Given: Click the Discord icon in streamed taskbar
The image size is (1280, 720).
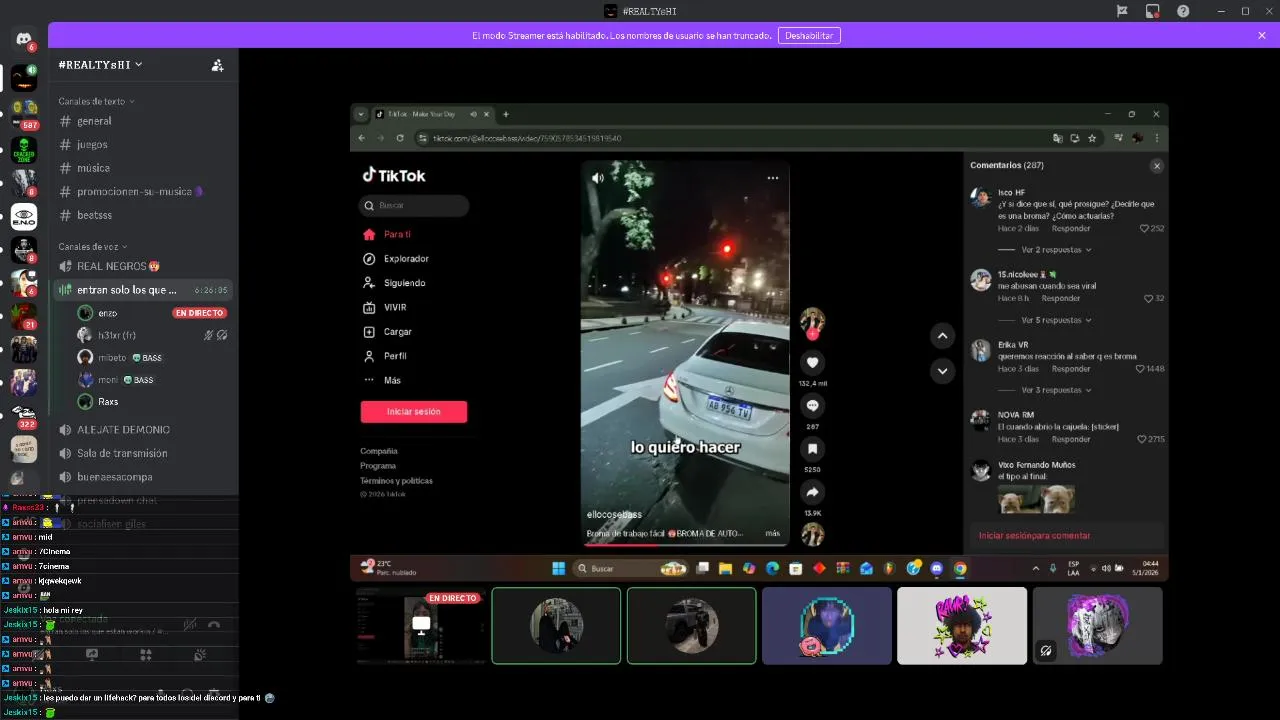Looking at the screenshot, I should click(937, 568).
